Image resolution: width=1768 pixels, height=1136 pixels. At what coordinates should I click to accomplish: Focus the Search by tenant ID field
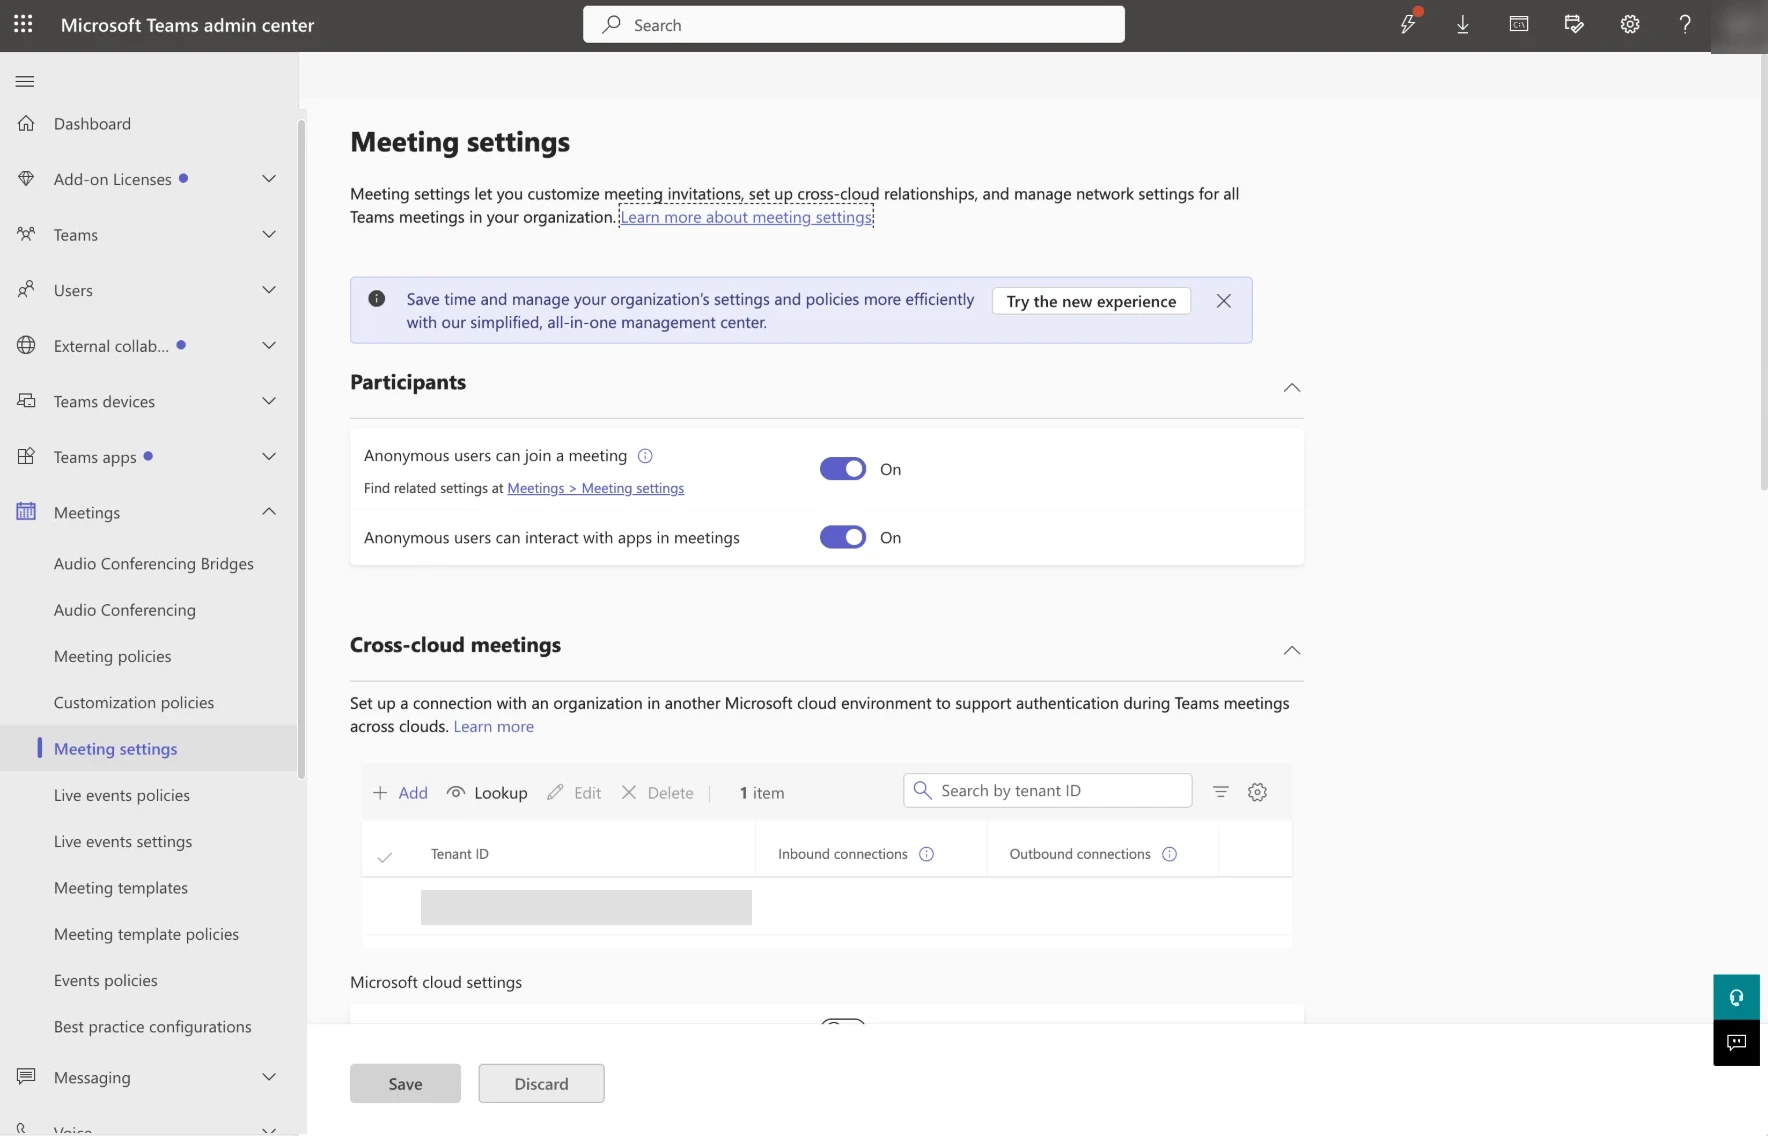point(1047,790)
